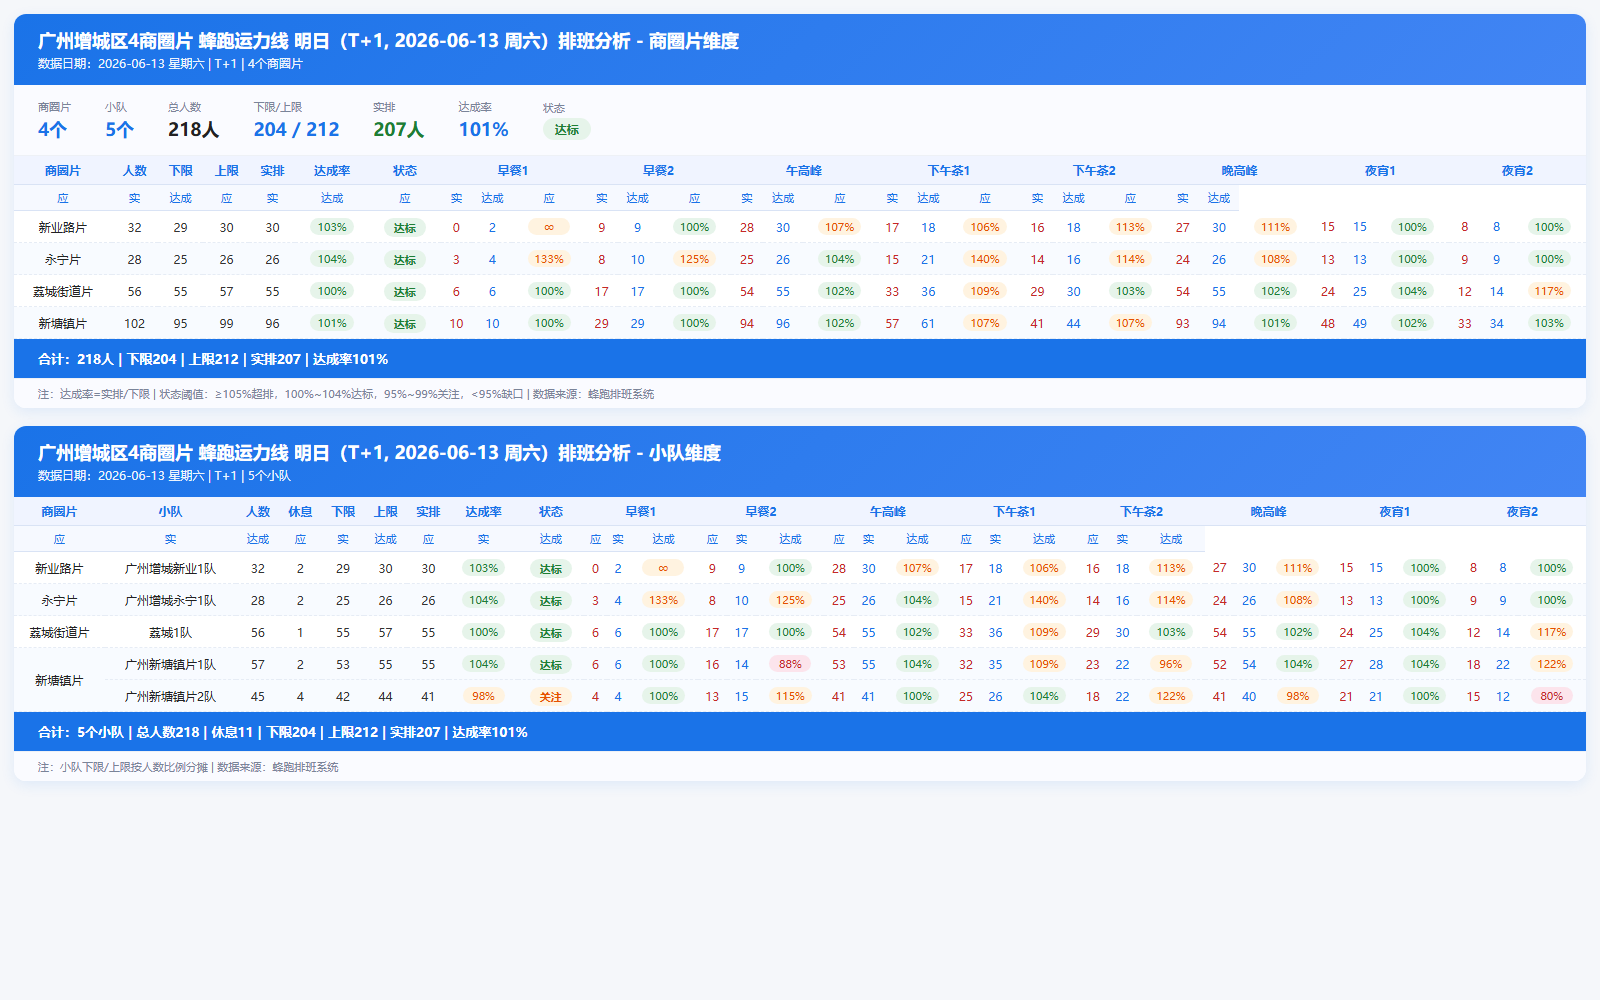Click 新塘镇片 row name in 商圈片维度 table
This screenshot has height=1000, width=1600.
point(62,324)
